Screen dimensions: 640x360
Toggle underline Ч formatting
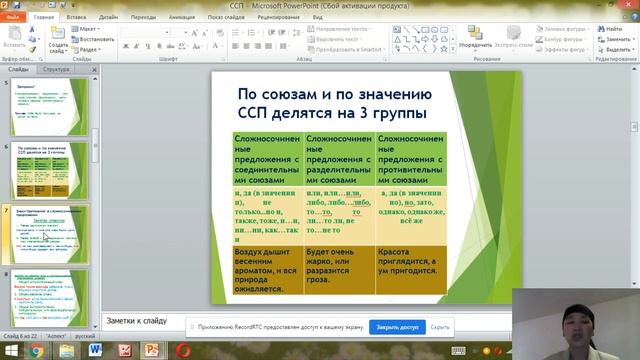[148, 46]
